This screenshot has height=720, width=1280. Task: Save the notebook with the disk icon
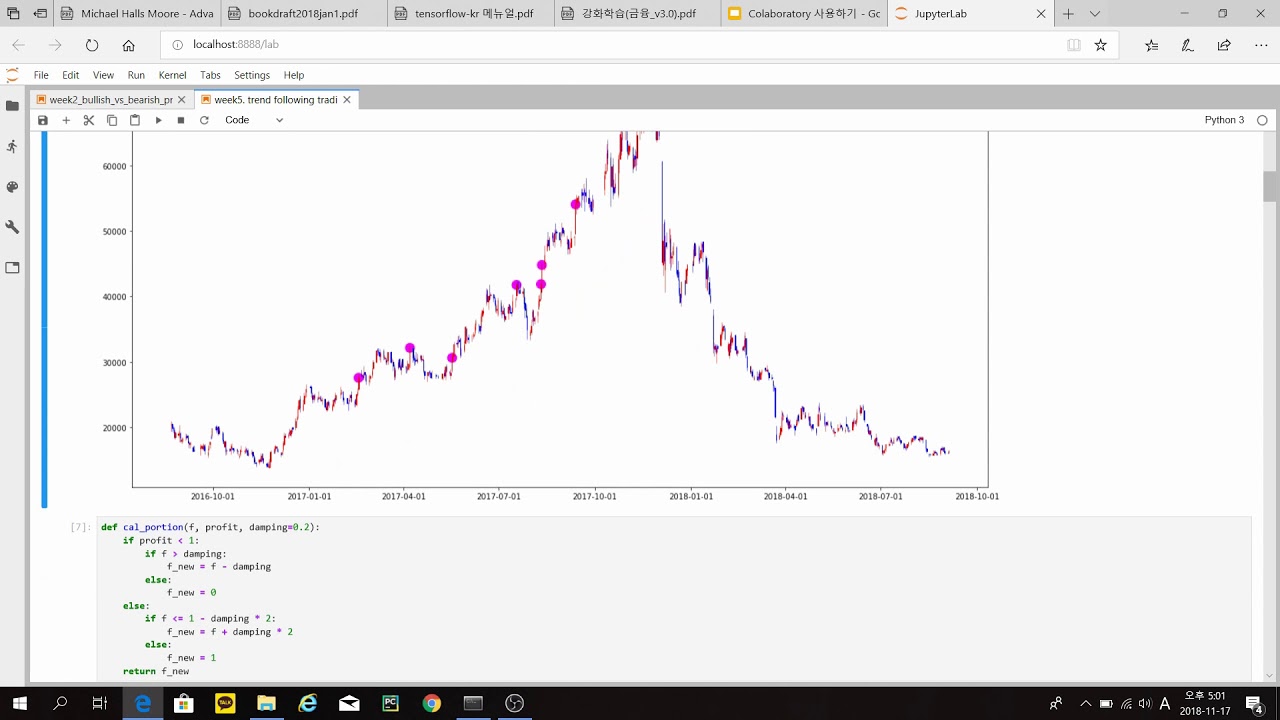pos(43,120)
